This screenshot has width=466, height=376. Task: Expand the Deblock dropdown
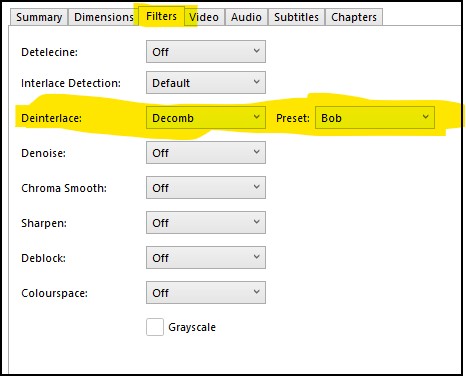pos(206,258)
